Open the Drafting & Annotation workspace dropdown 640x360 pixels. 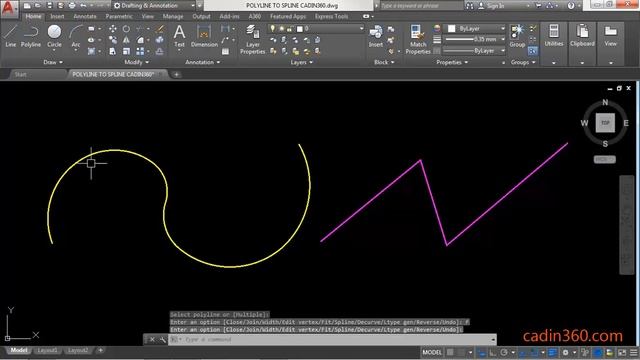tap(154, 6)
